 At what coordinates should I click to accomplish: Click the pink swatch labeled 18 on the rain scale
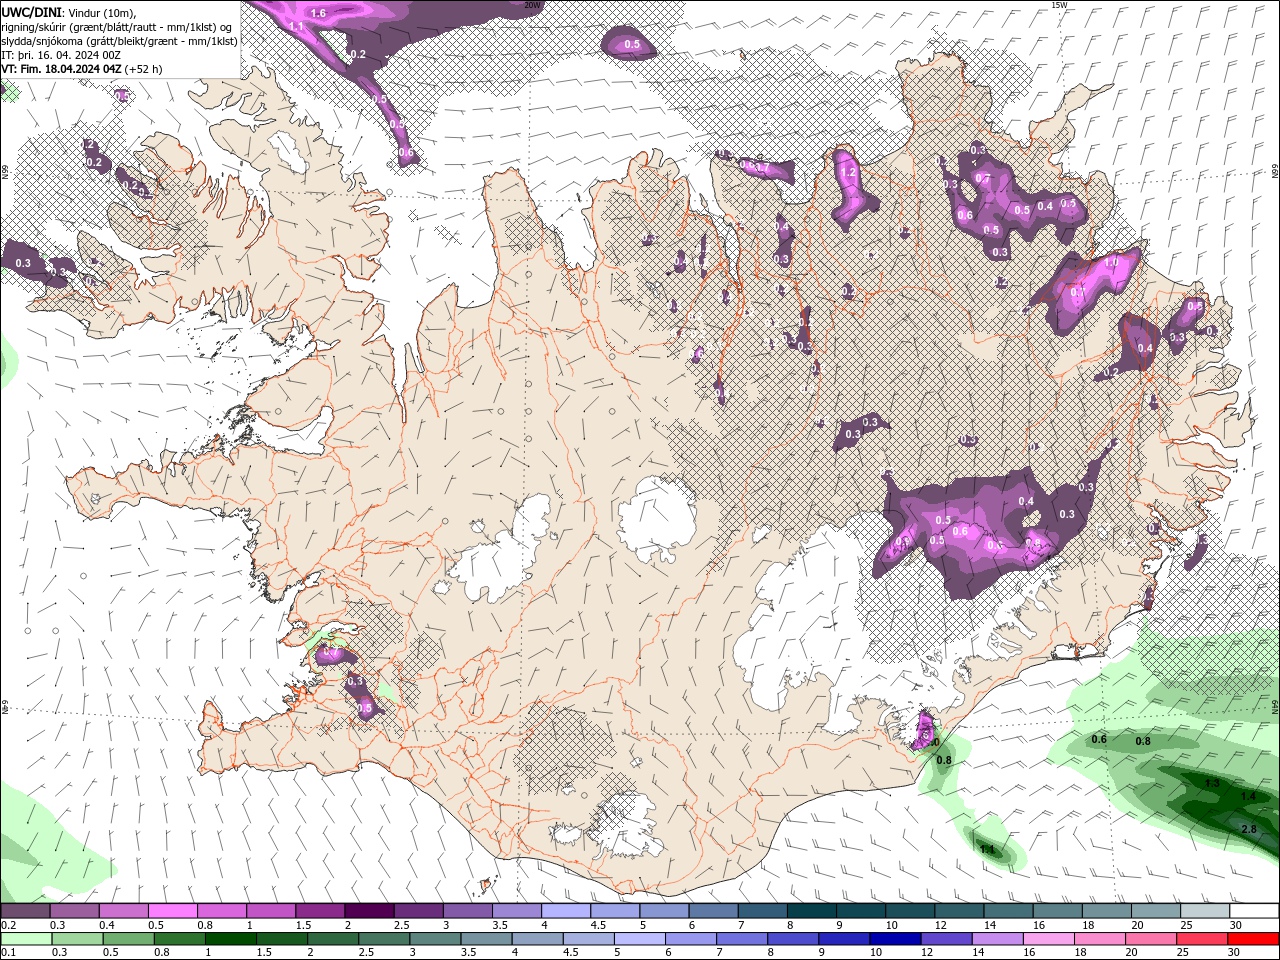1101,939
